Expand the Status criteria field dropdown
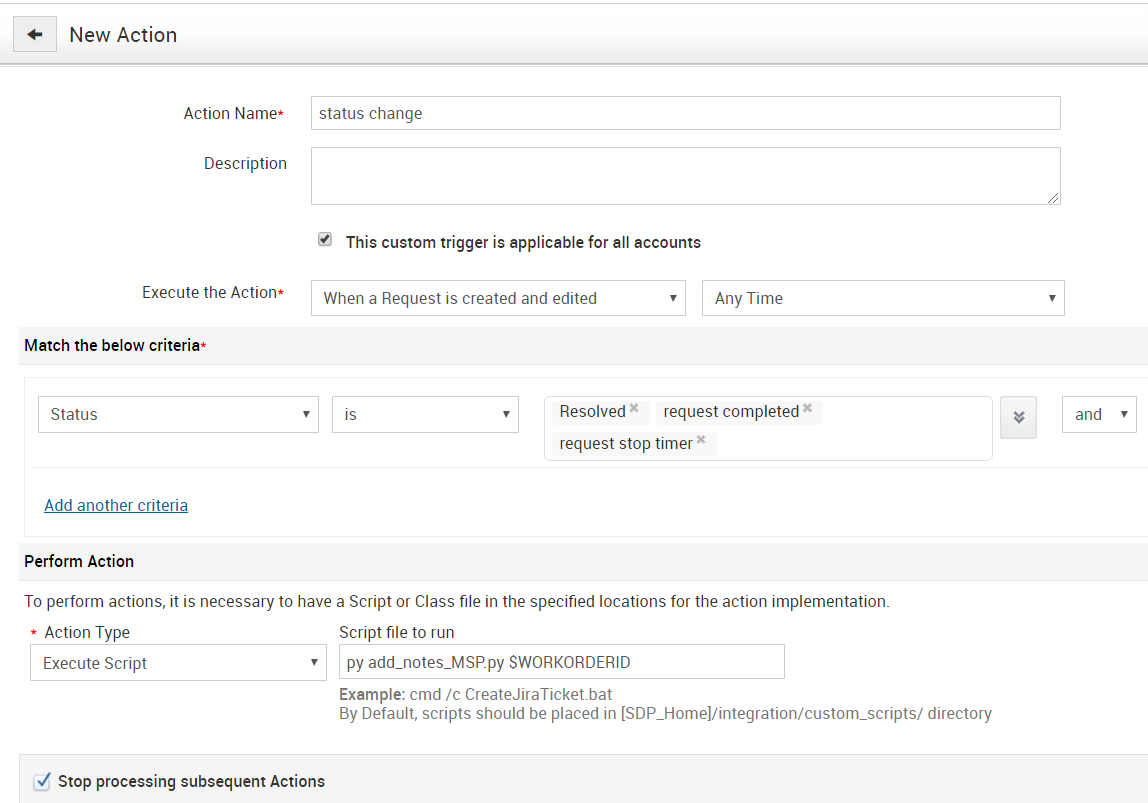Viewport: 1148px width, 803px height. point(178,415)
